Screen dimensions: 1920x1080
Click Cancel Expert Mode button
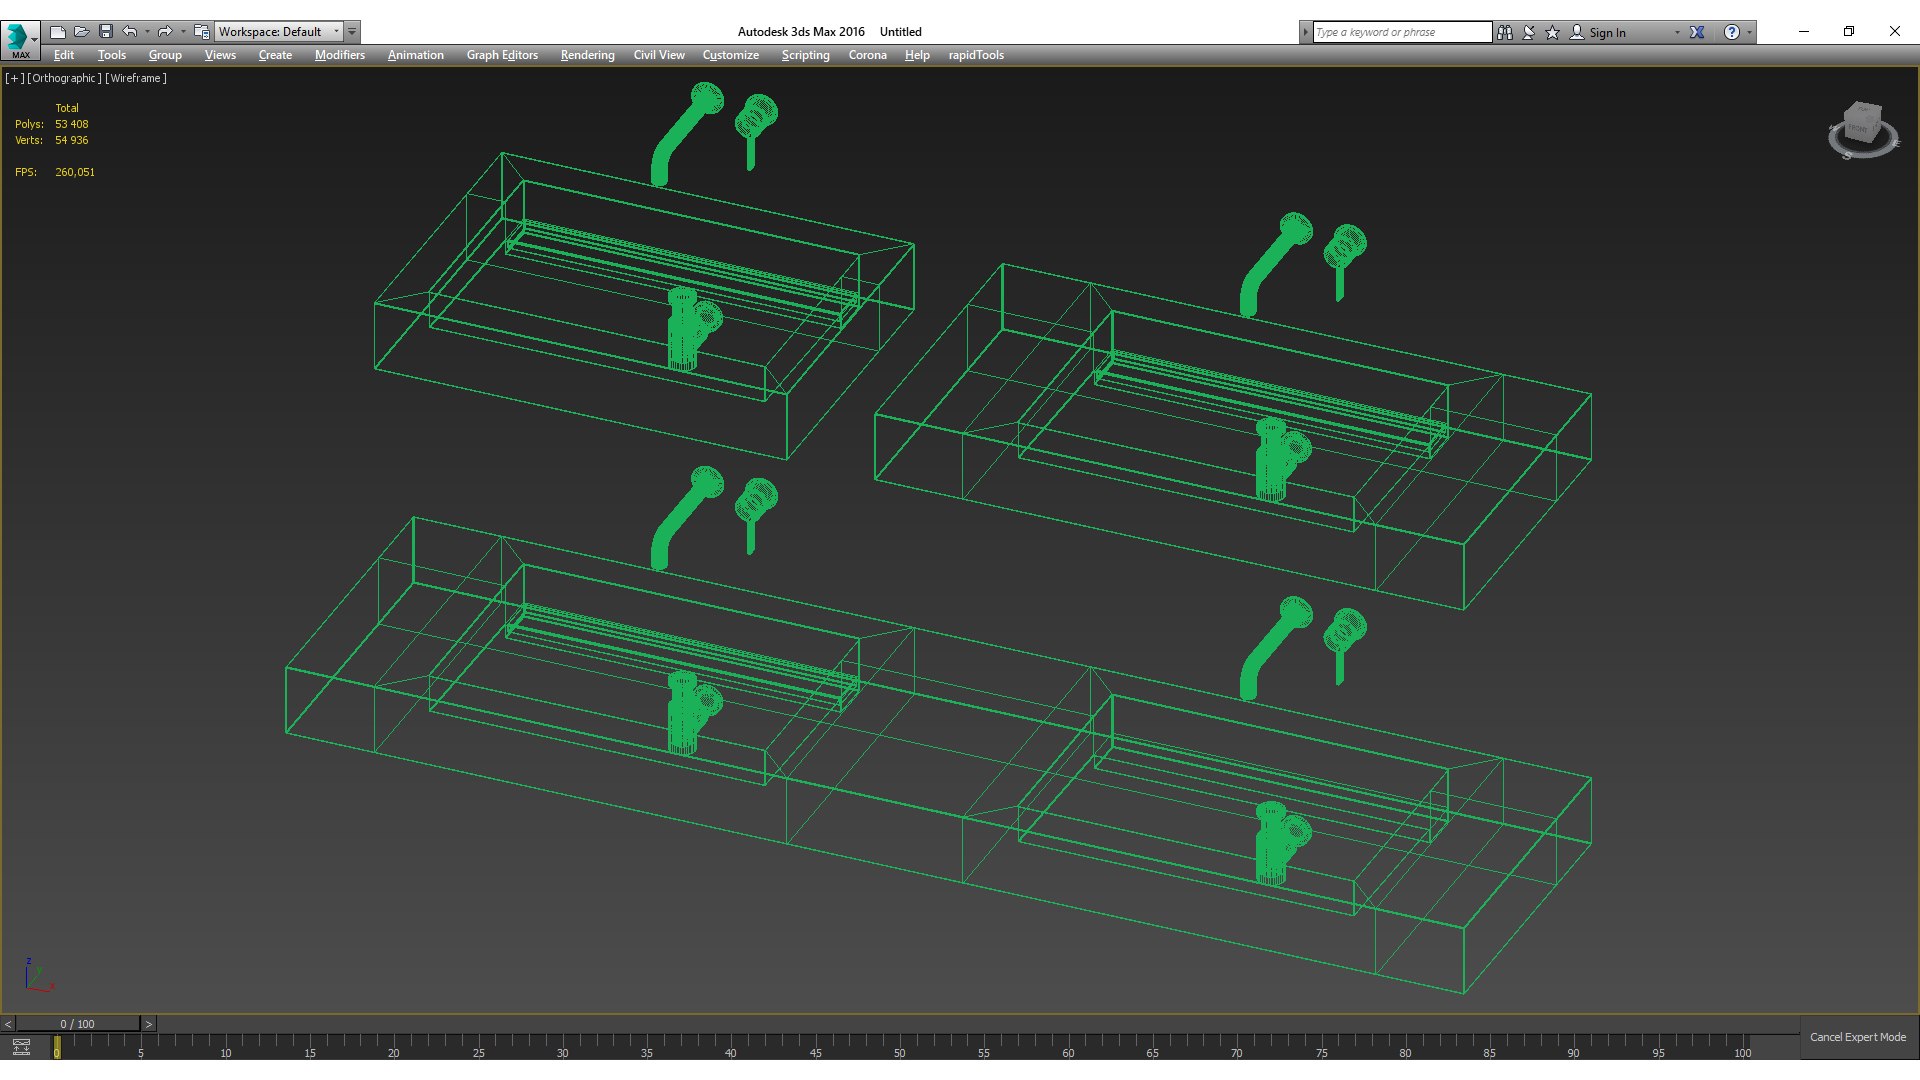(x=1857, y=1037)
